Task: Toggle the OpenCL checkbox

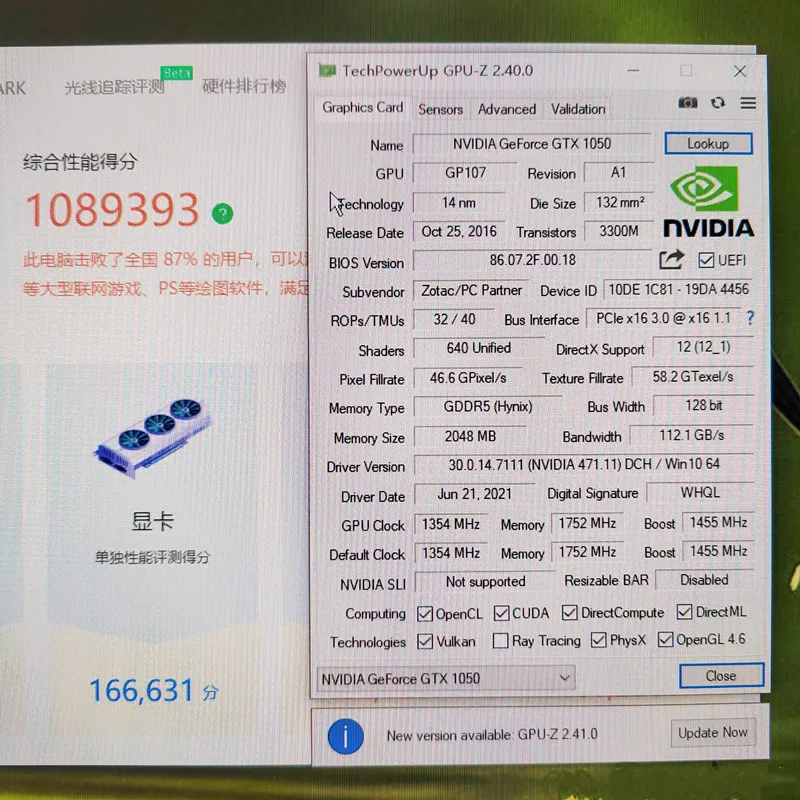Action: pyautogui.click(x=424, y=614)
